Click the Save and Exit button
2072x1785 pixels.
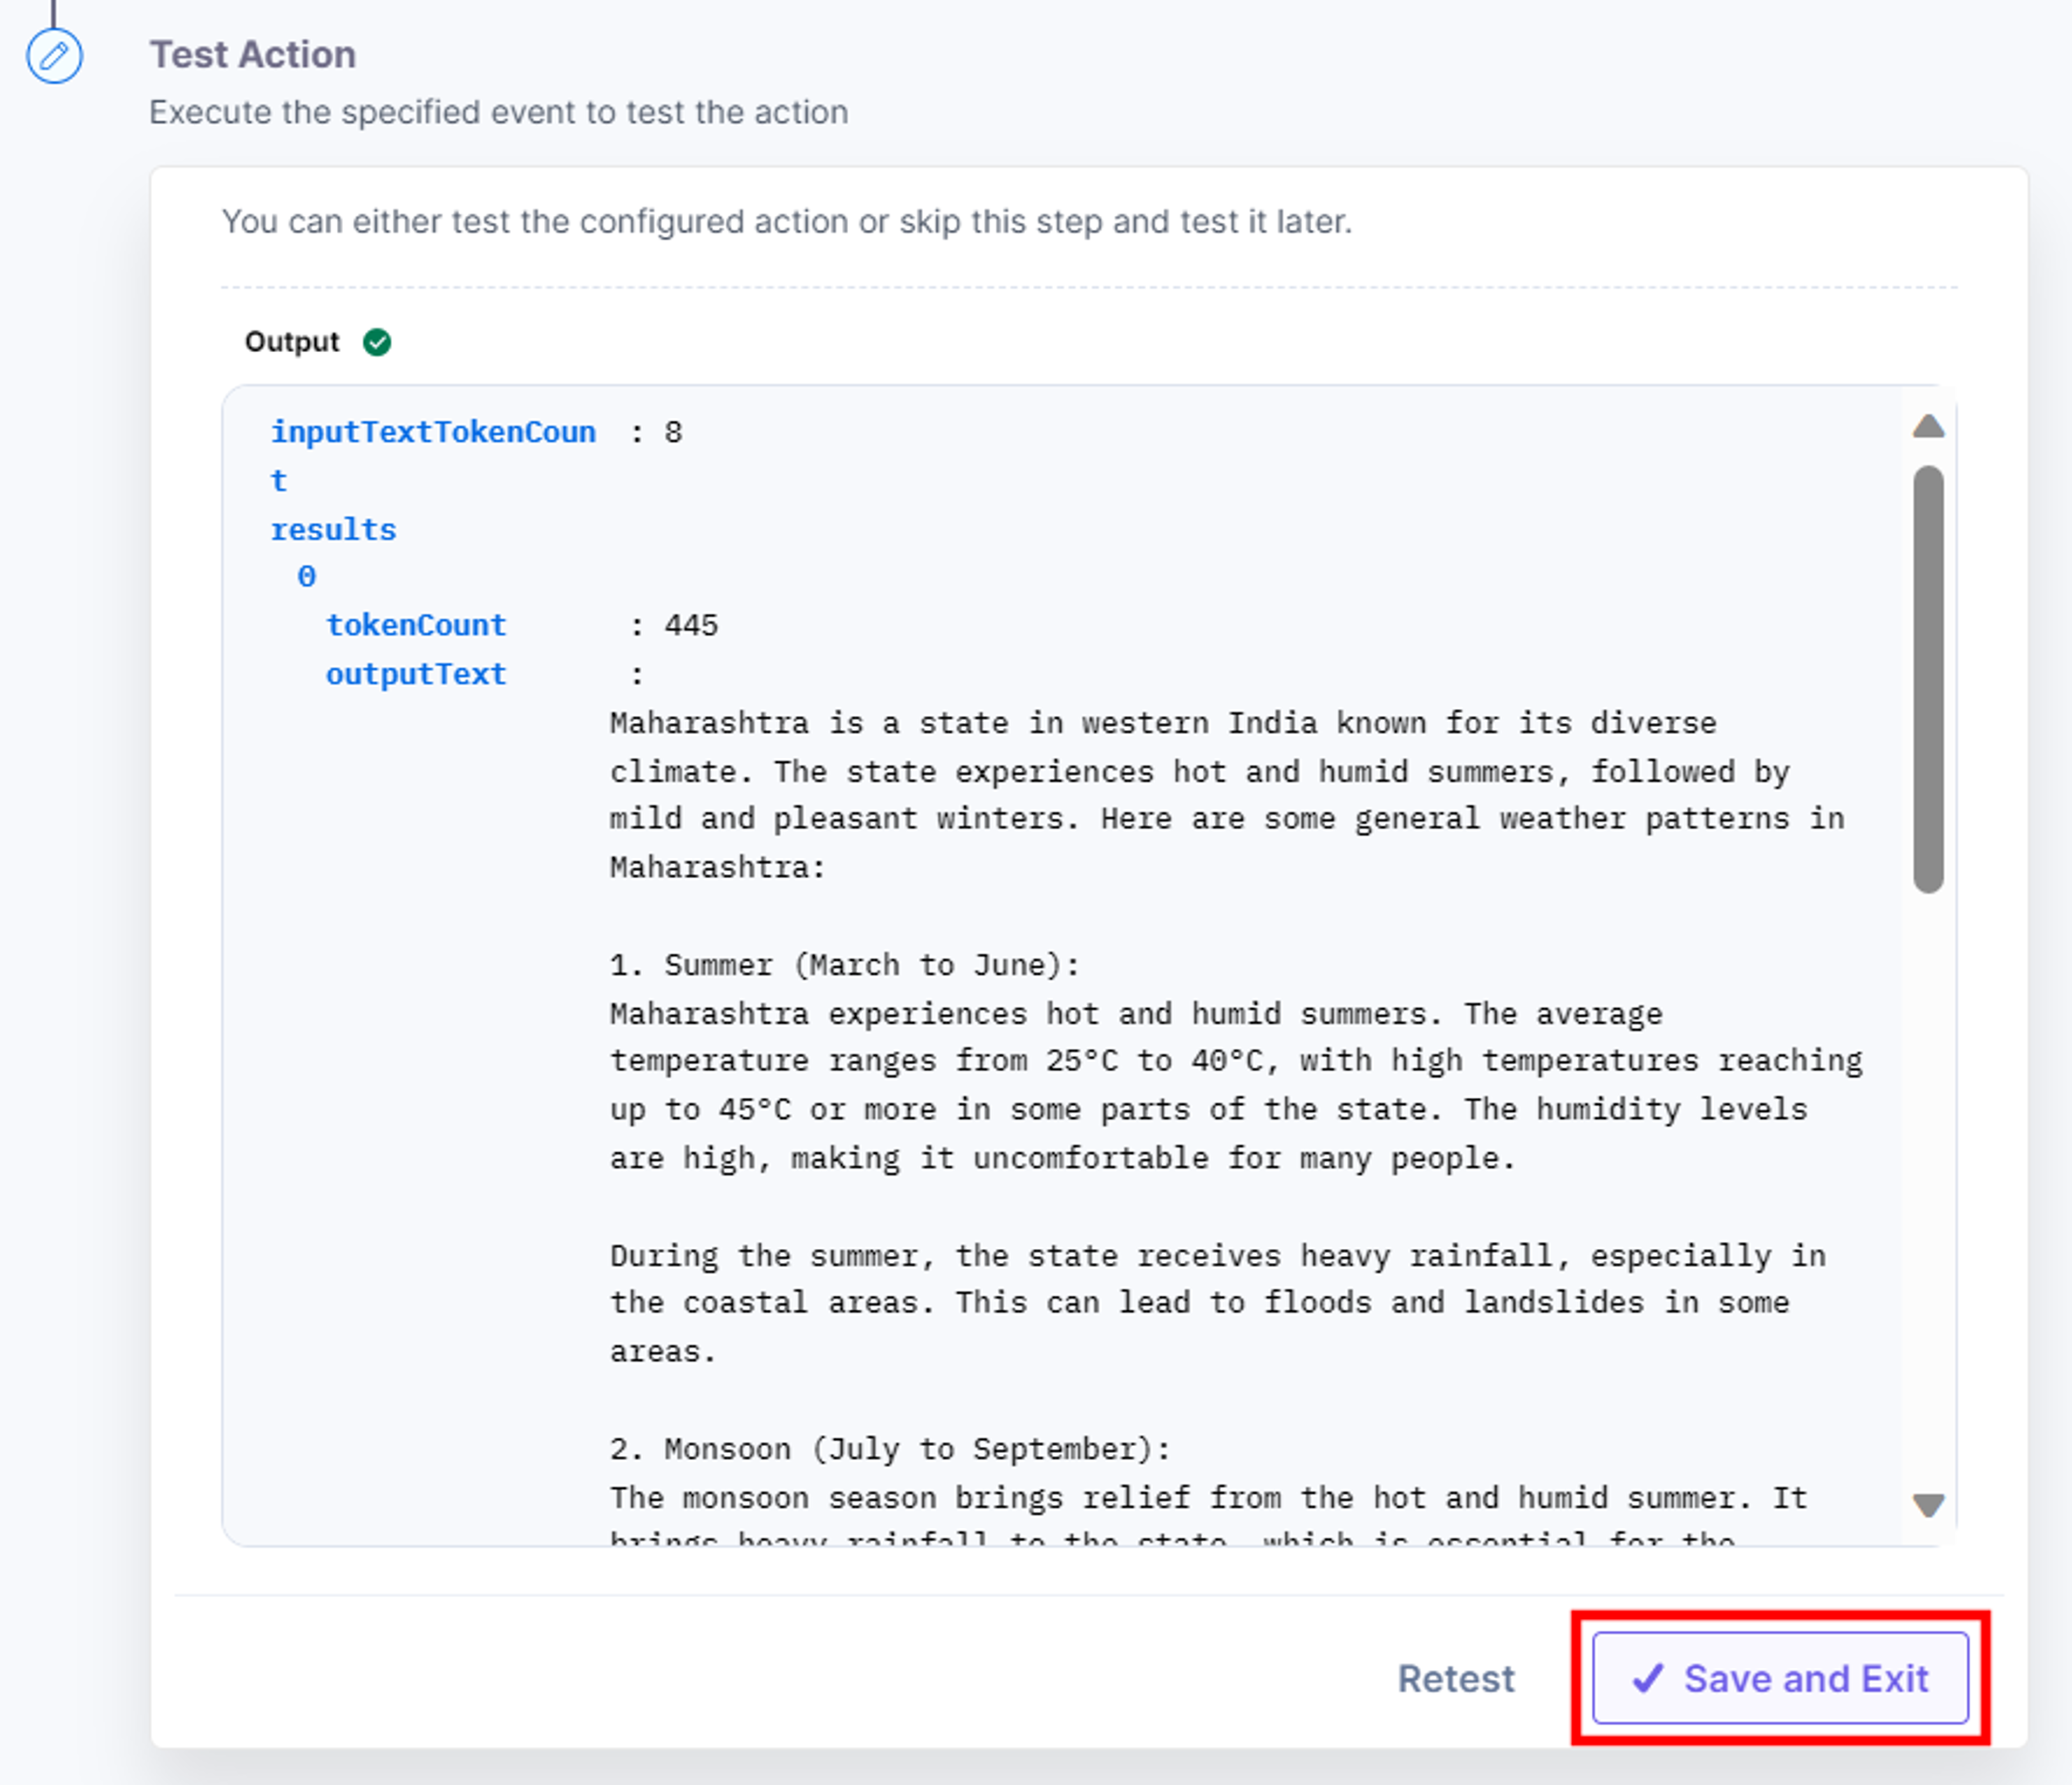(1780, 1678)
